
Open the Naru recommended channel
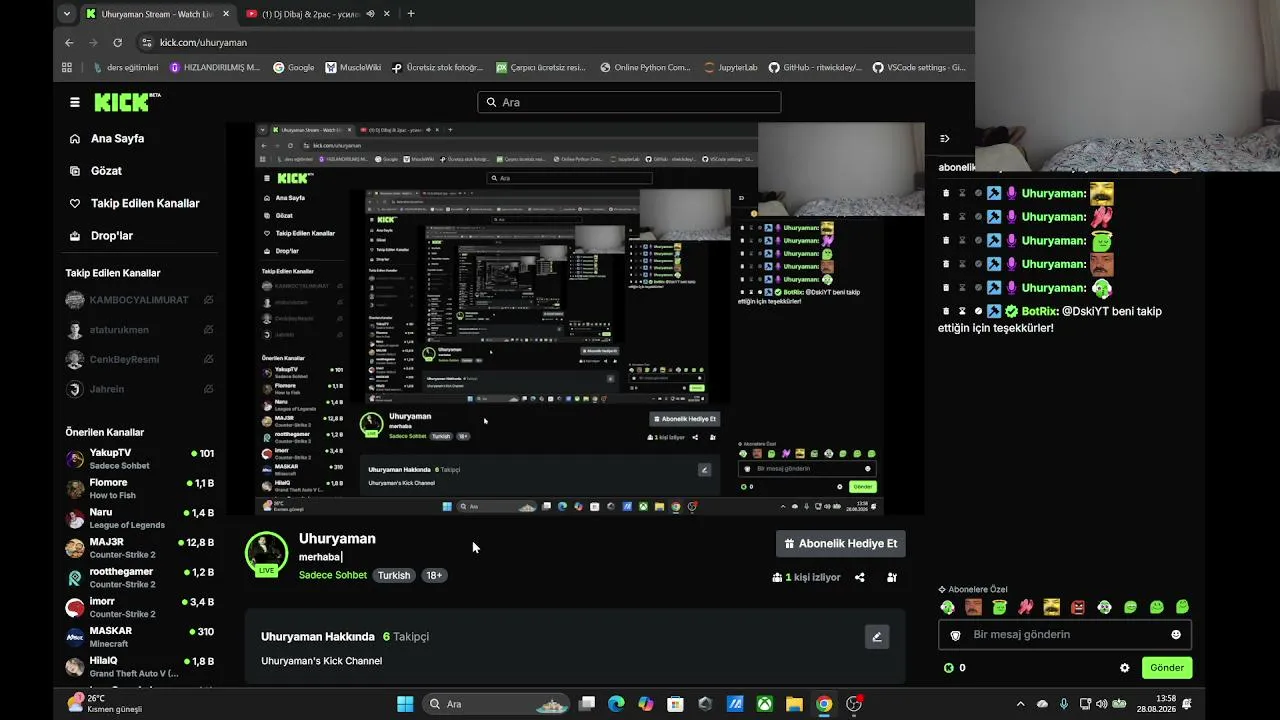[x=141, y=518]
